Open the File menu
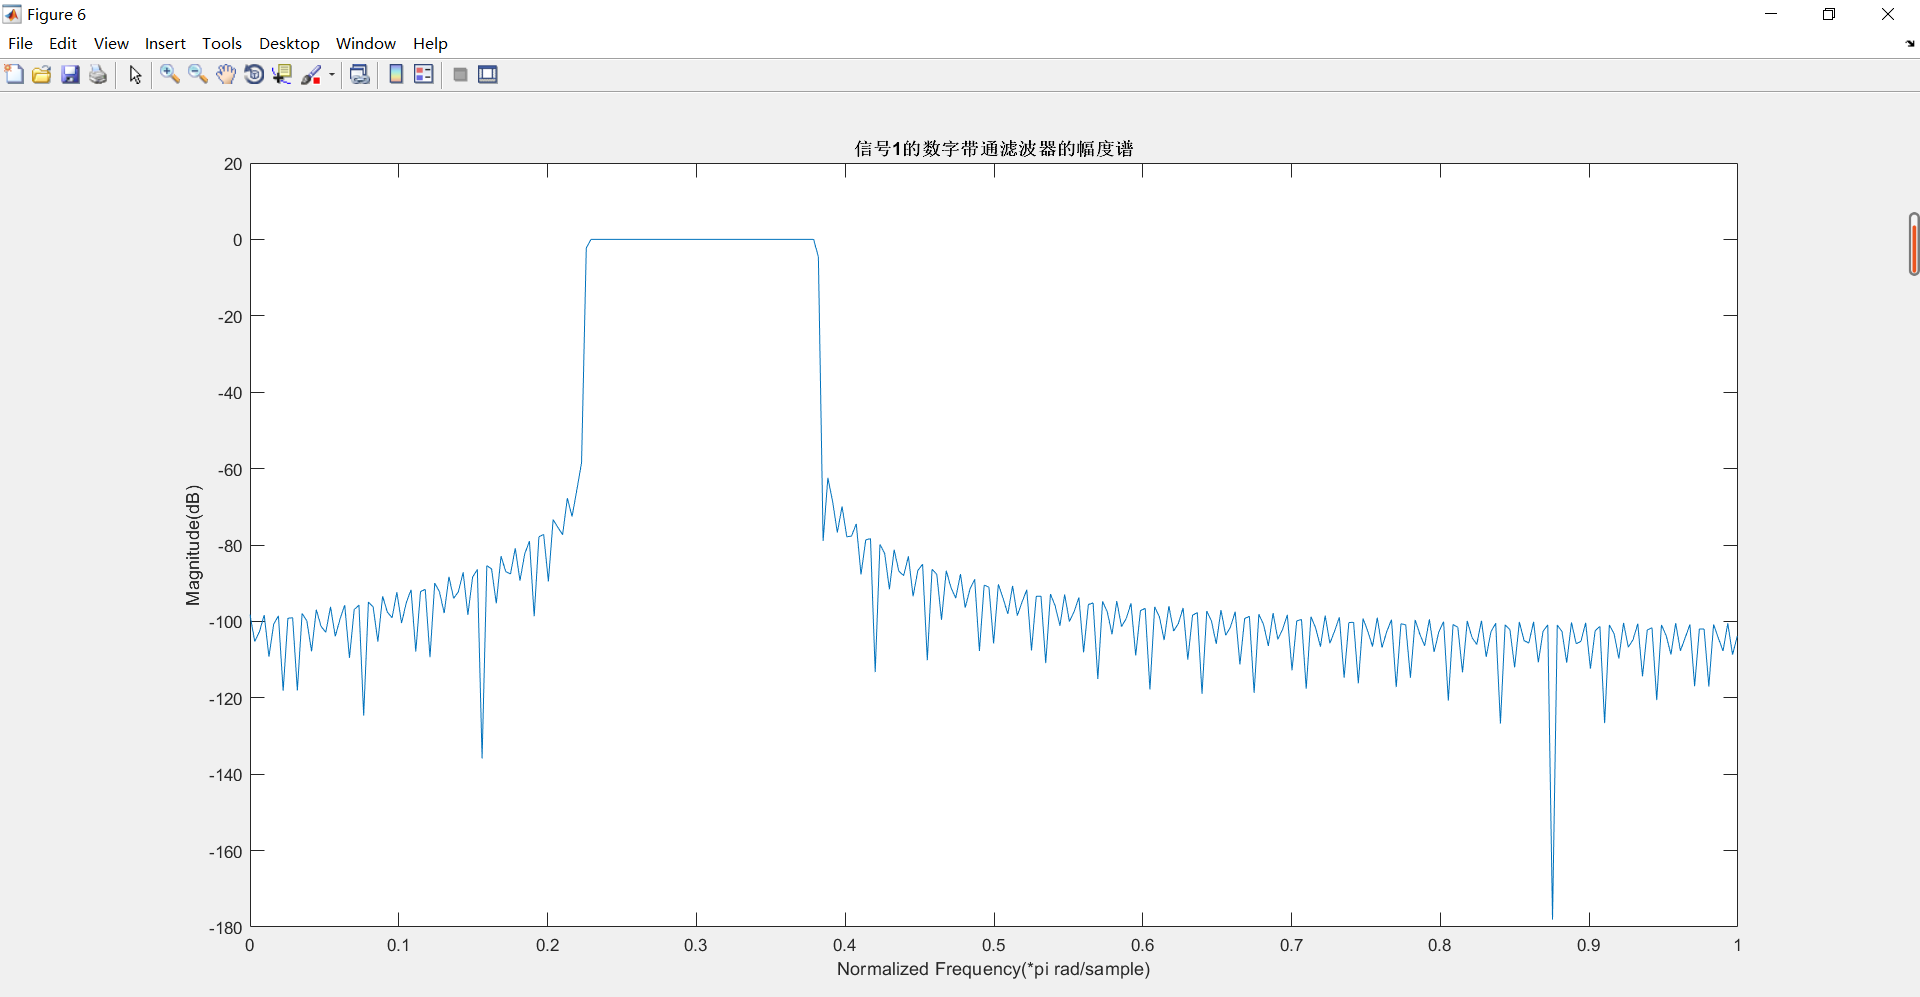Screen dimensions: 1920x997 point(20,44)
